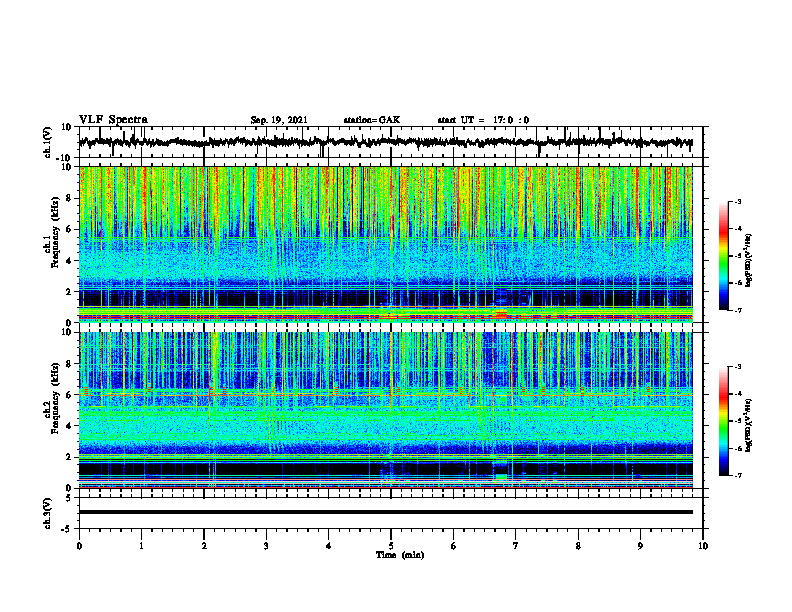Viewport: 792px width, 612px height.
Task: Click the ch.2 "Frequency (kHz)" axis label
Action: tap(55, 398)
